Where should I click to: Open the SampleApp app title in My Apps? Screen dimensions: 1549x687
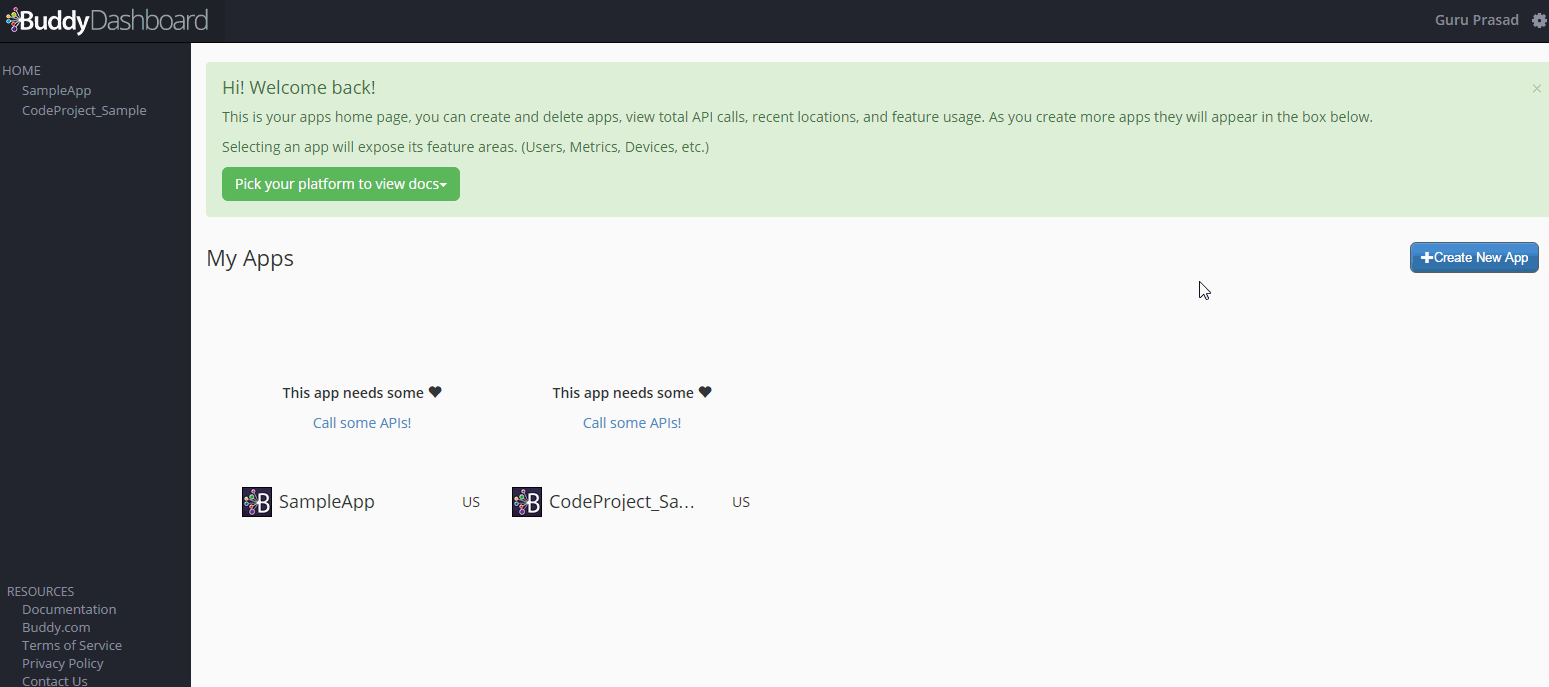point(327,502)
